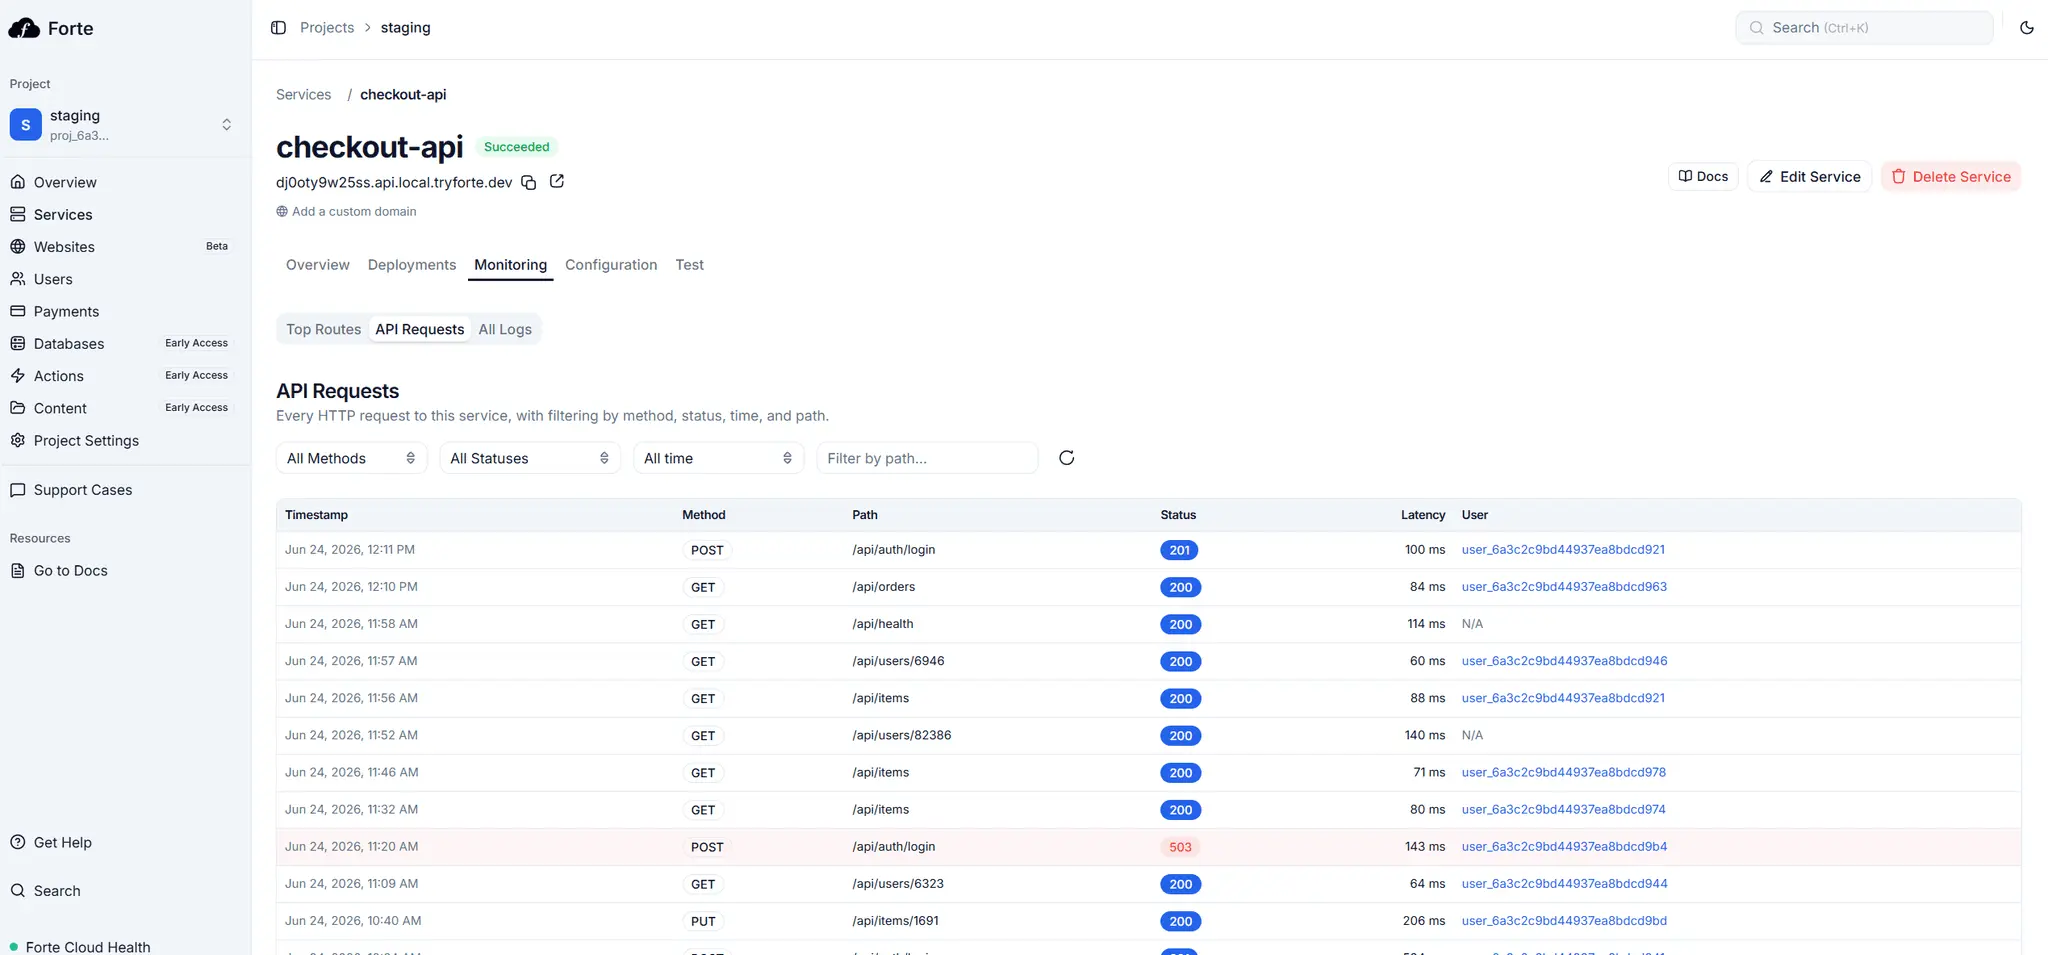Select the Monitoring tab

click(x=510, y=265)
